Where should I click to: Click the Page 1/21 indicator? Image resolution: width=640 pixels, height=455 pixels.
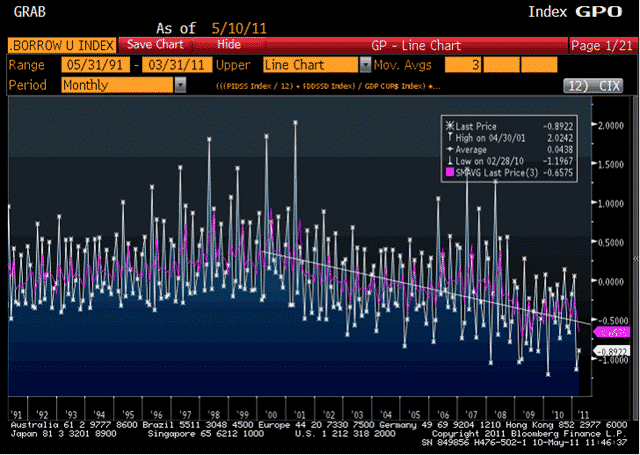click(598, 45)
